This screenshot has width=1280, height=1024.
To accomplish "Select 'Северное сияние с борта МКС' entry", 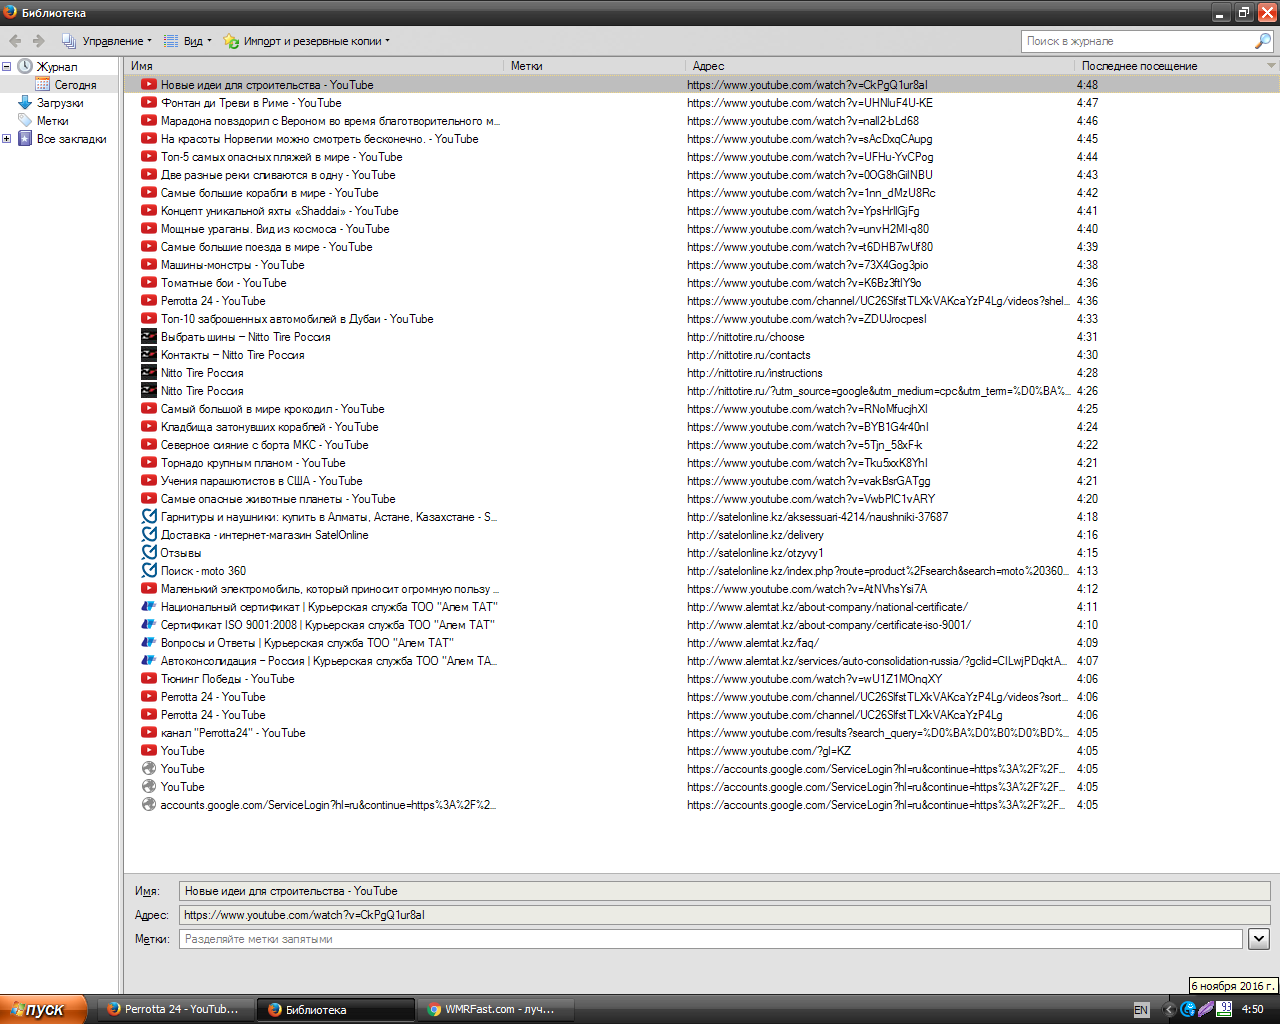I will click(702, 444).
